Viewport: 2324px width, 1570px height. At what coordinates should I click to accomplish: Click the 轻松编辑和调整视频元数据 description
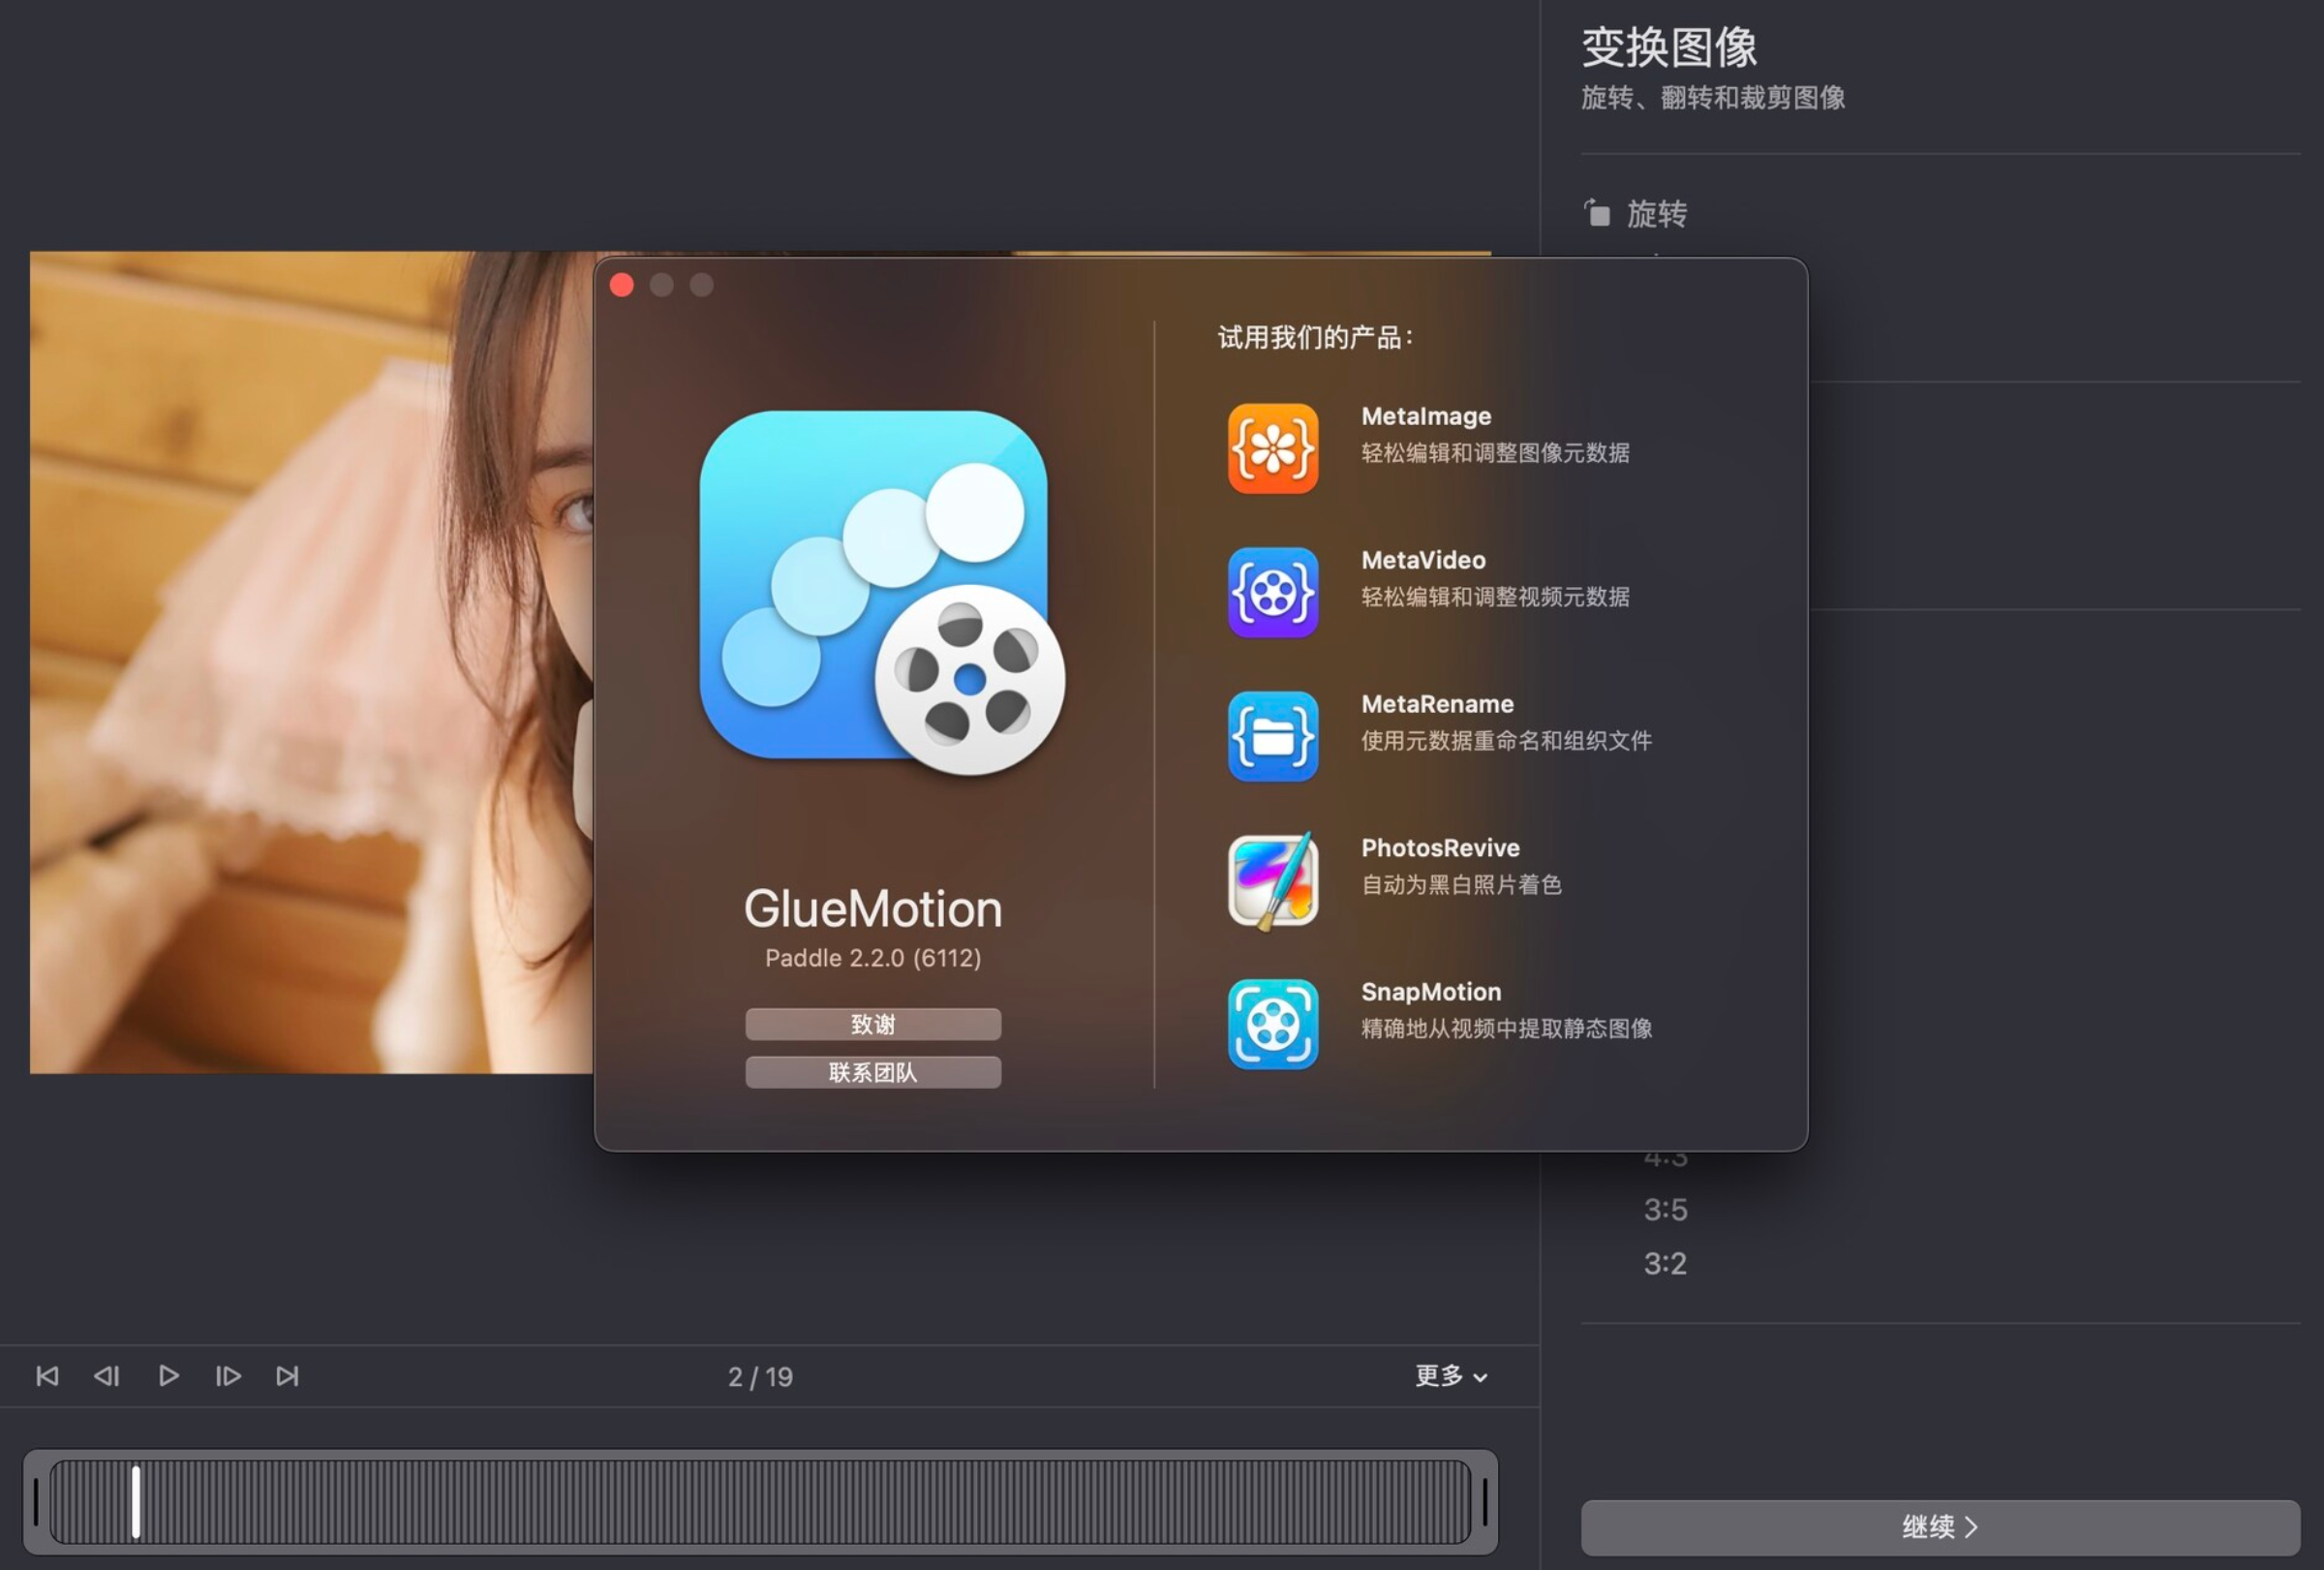point(1495,597)
